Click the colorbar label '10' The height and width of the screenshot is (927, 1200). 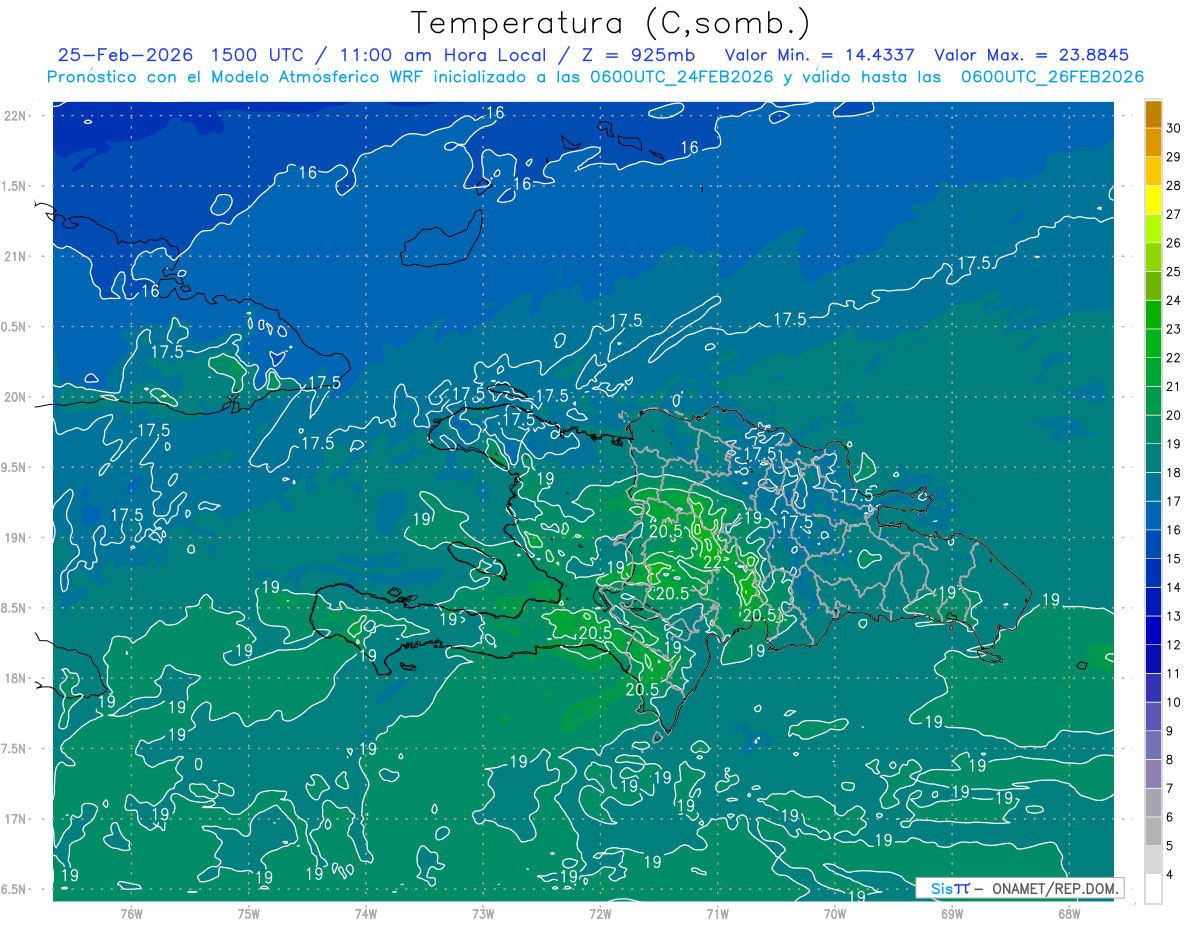[x=1173, y=702]
